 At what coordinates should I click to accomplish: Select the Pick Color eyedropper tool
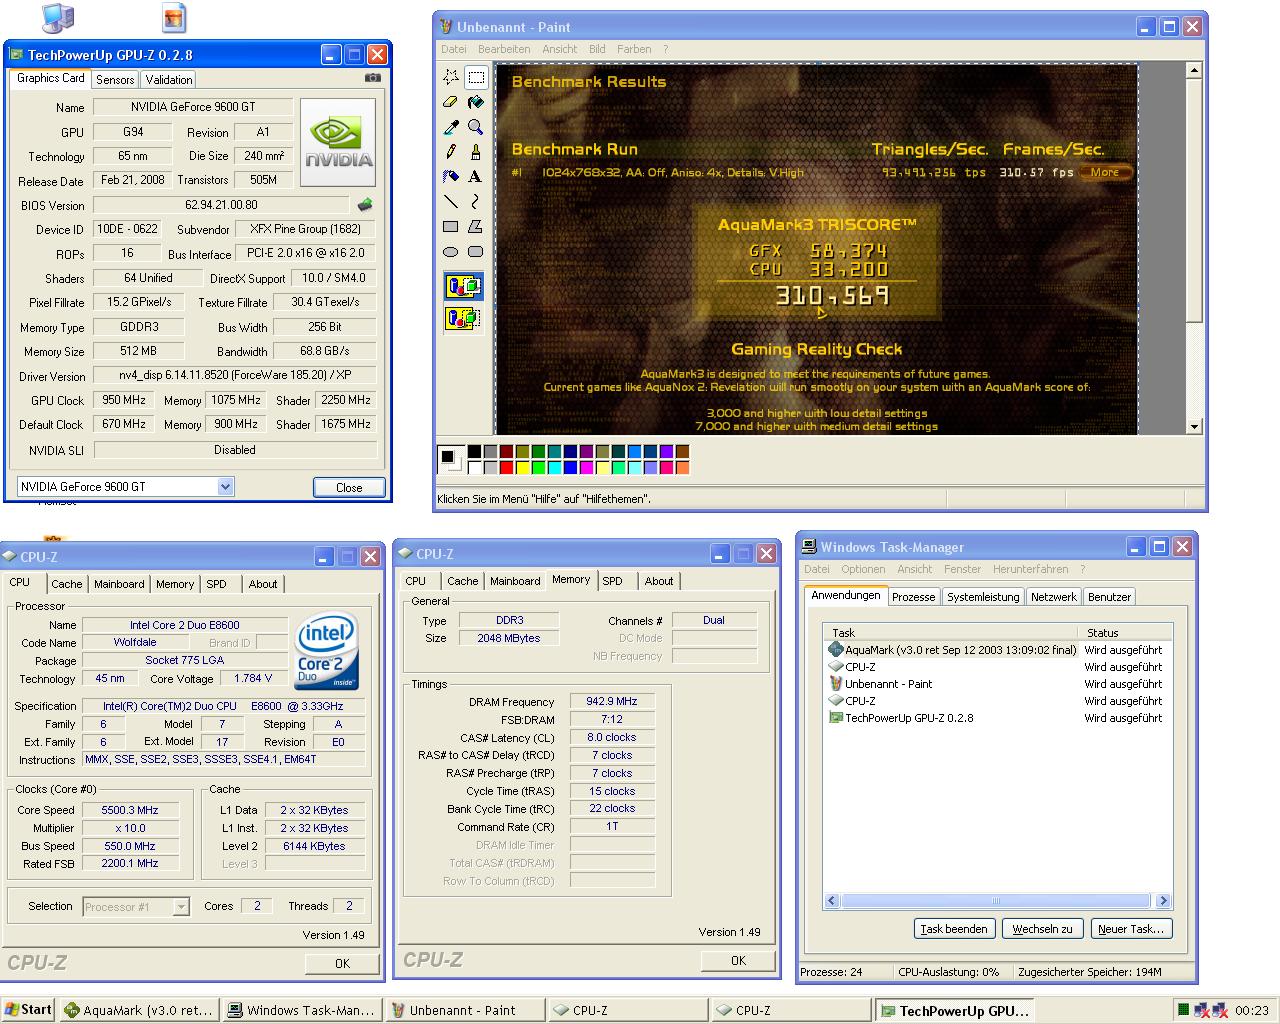click(451, 127)
